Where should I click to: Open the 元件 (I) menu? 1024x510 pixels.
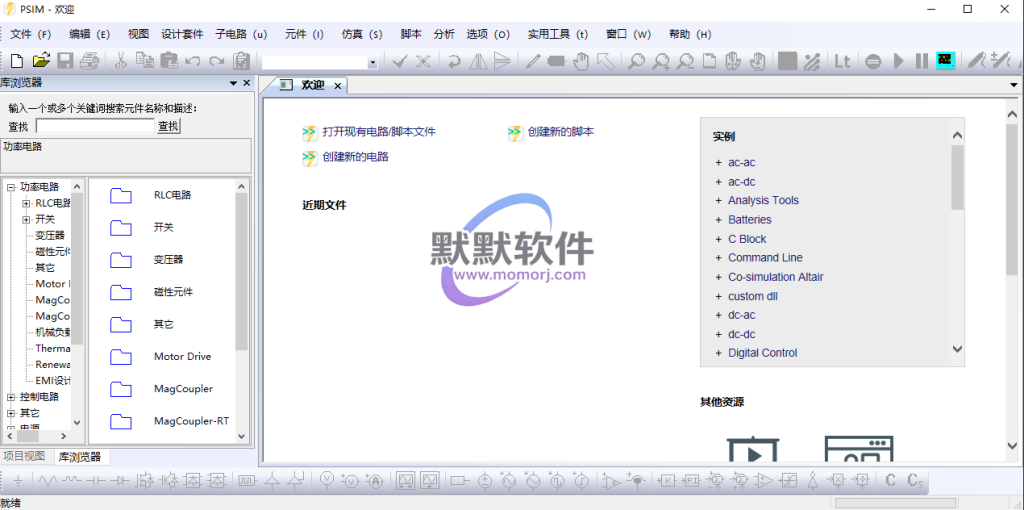pyautogui.click(x=304, y=35)
